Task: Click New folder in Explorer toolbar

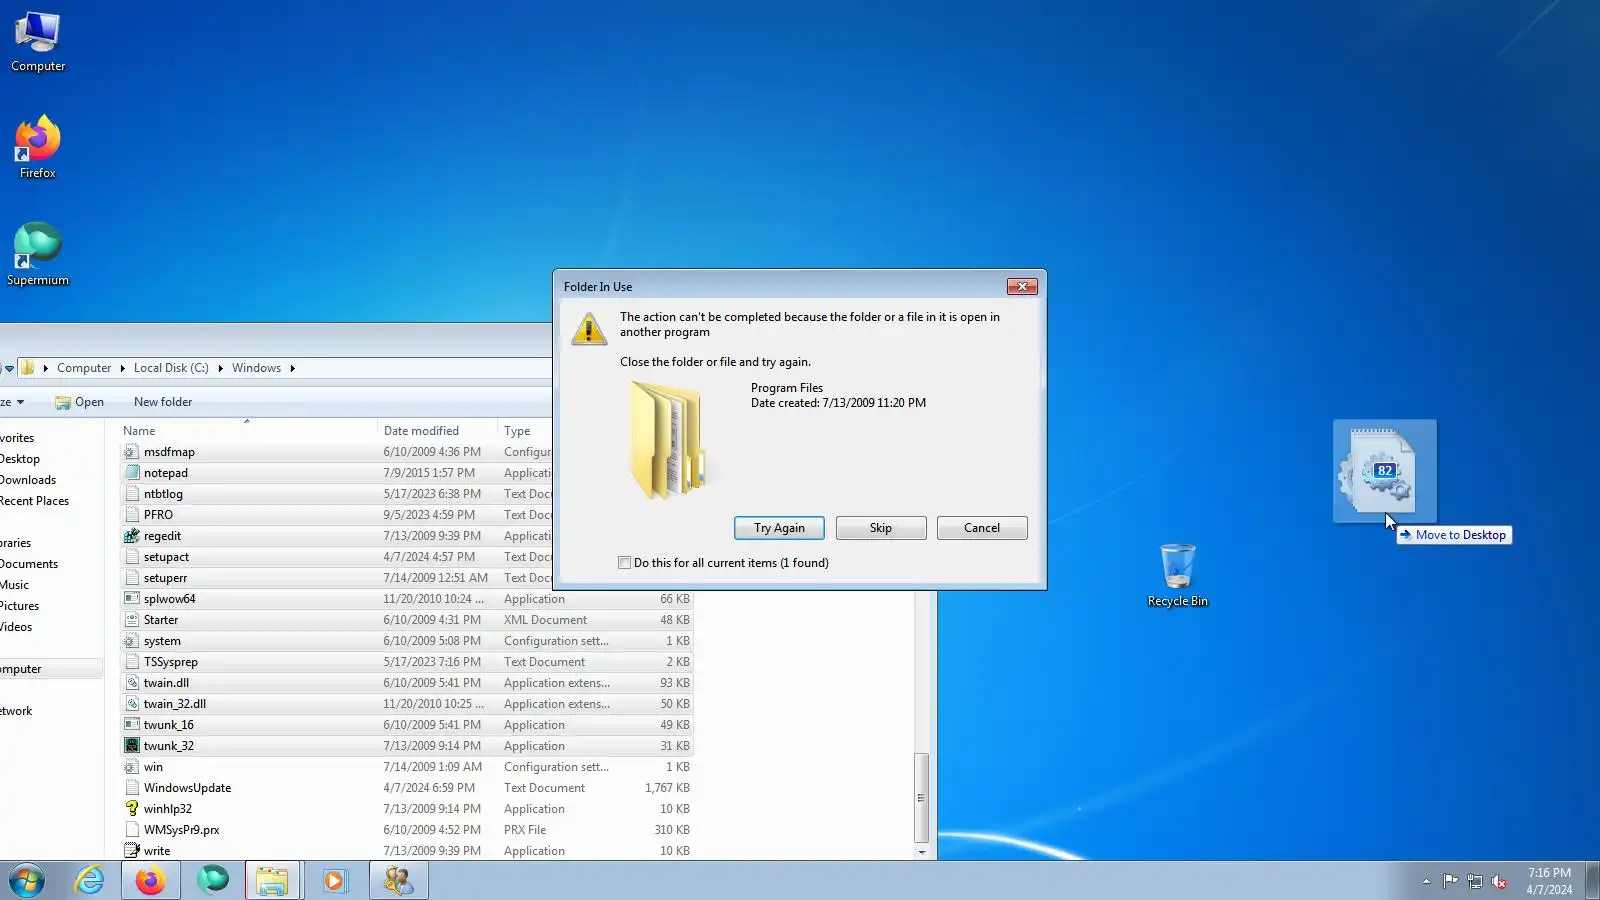Action: [163, 402]
